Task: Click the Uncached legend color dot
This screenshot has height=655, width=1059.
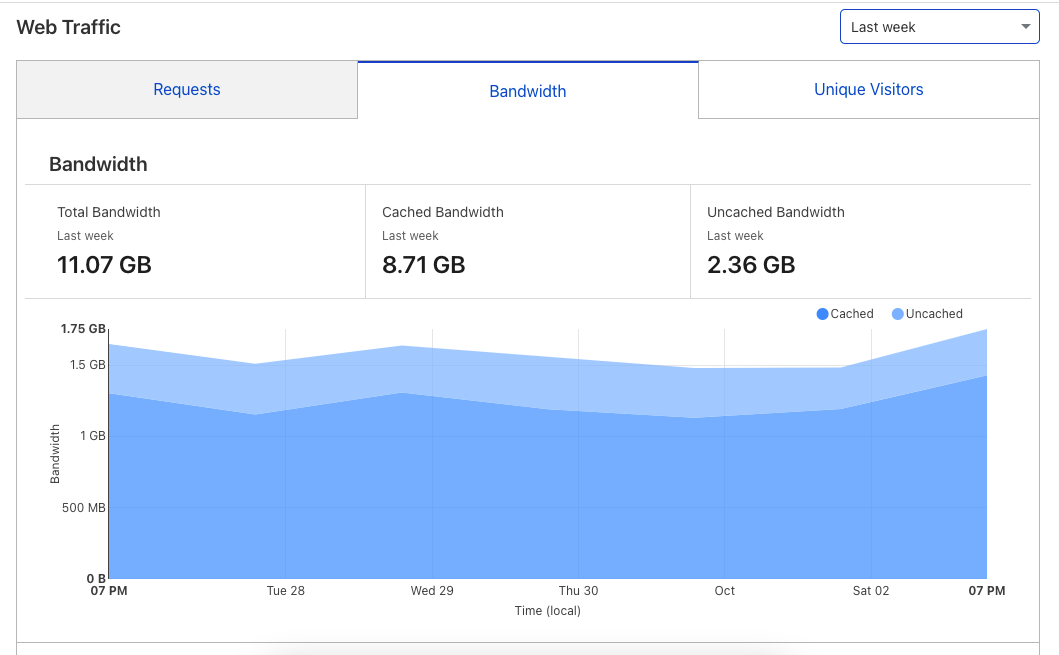Action: pyautogui.click(x=895, y=313)
